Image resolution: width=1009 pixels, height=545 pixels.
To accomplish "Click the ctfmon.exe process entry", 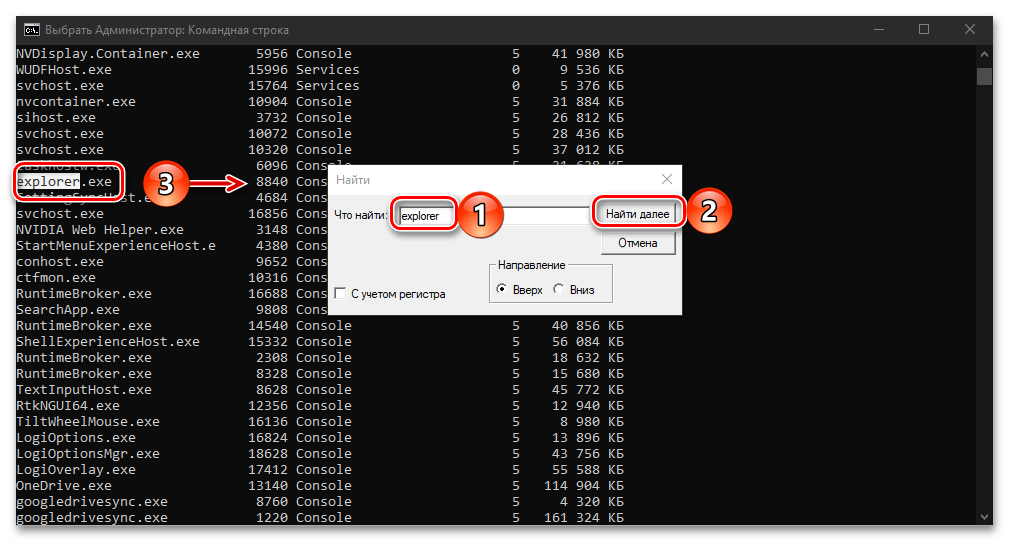I will point(56,277).
